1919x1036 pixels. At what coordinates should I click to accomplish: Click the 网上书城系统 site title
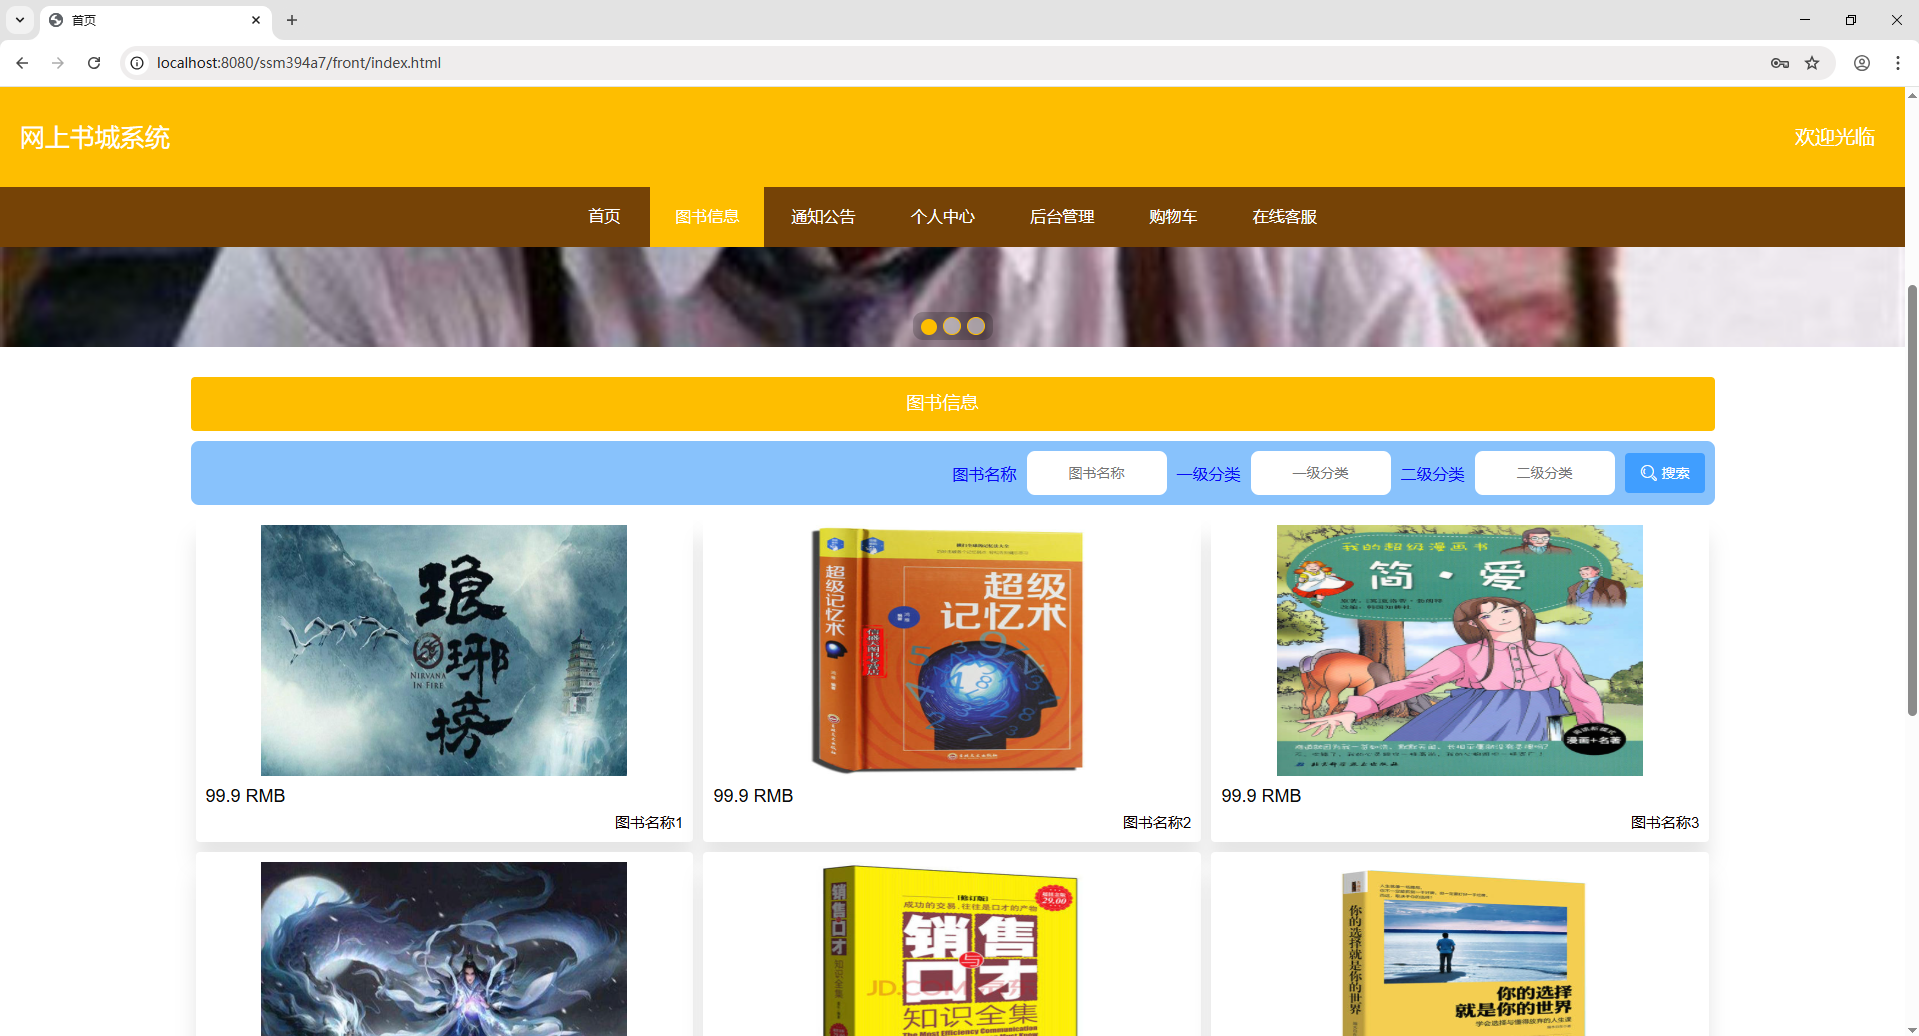pos(95,137)
